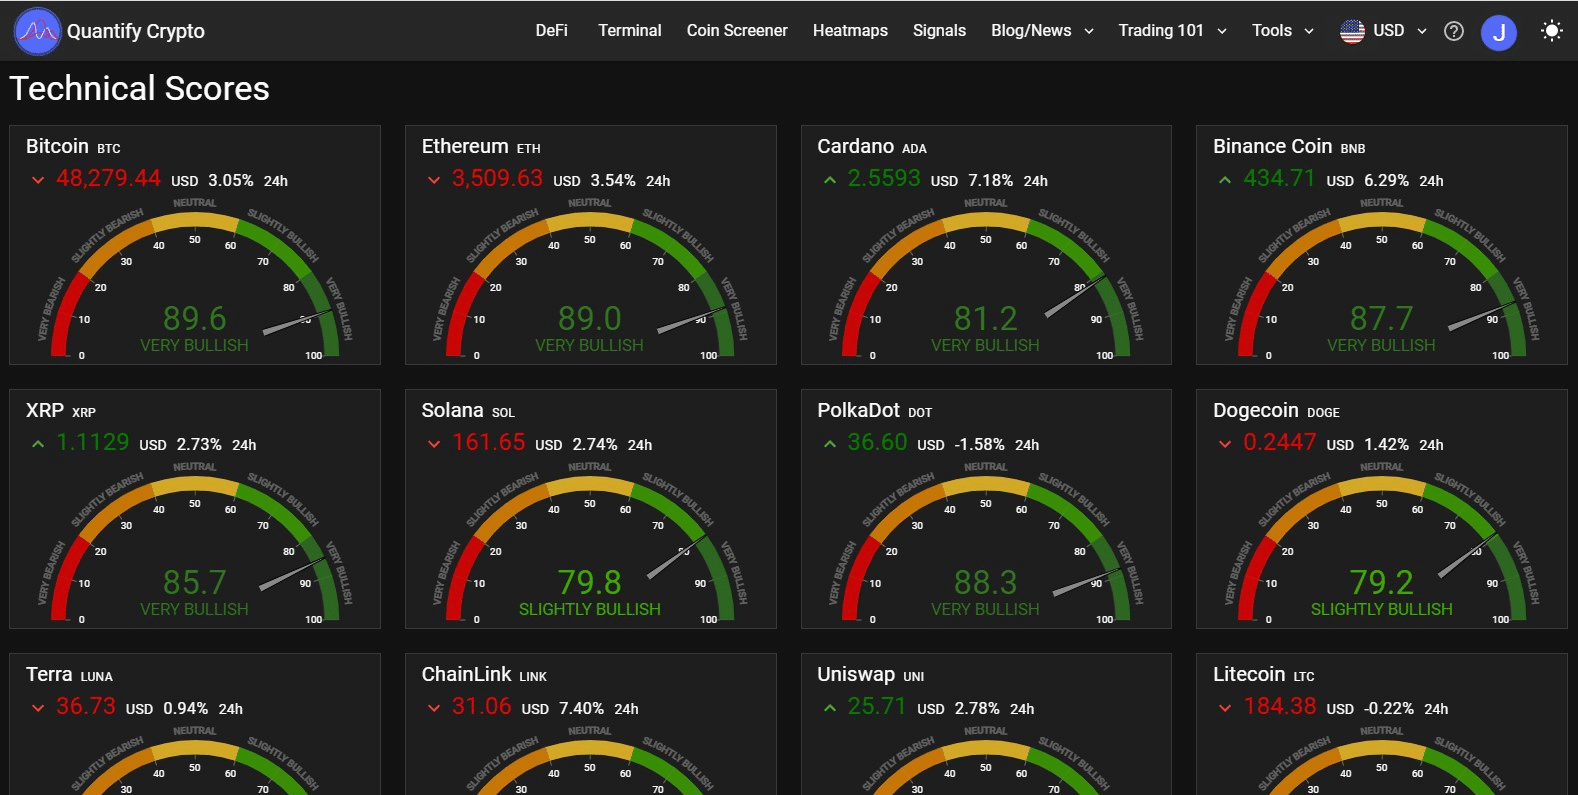Image resolution: width=1578 pixels, height=795 pixels.
Task: Click the Dogecoin price 0.2447
Action: (1279, 442)
